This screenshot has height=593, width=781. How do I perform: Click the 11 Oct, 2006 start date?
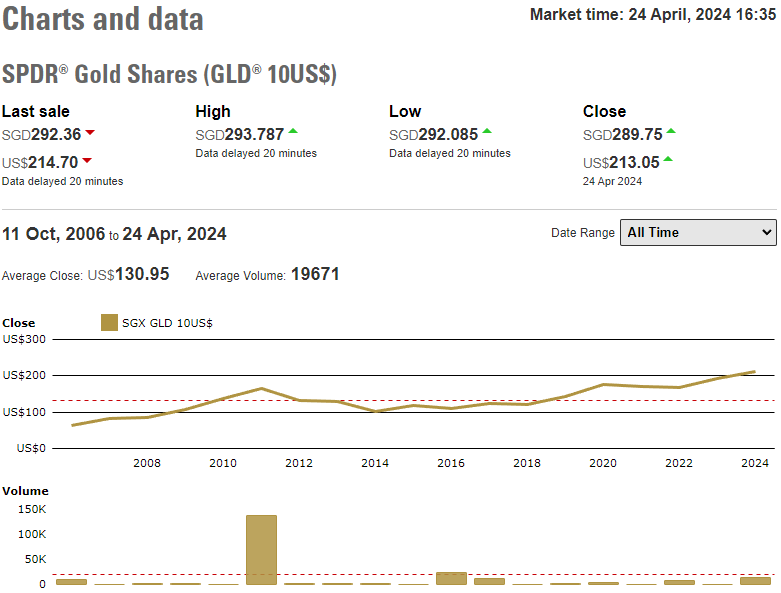click(x=54, y=234)
